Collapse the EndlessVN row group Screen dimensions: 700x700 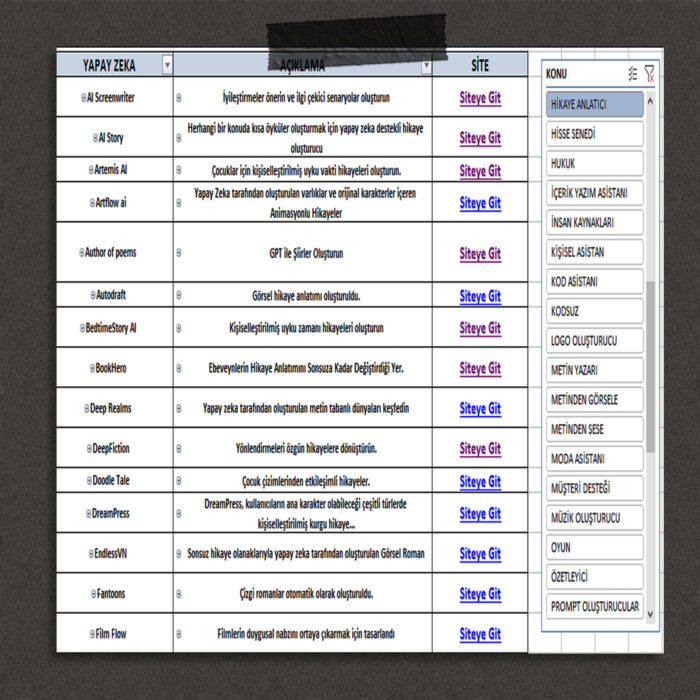click(x=91, y=554)
